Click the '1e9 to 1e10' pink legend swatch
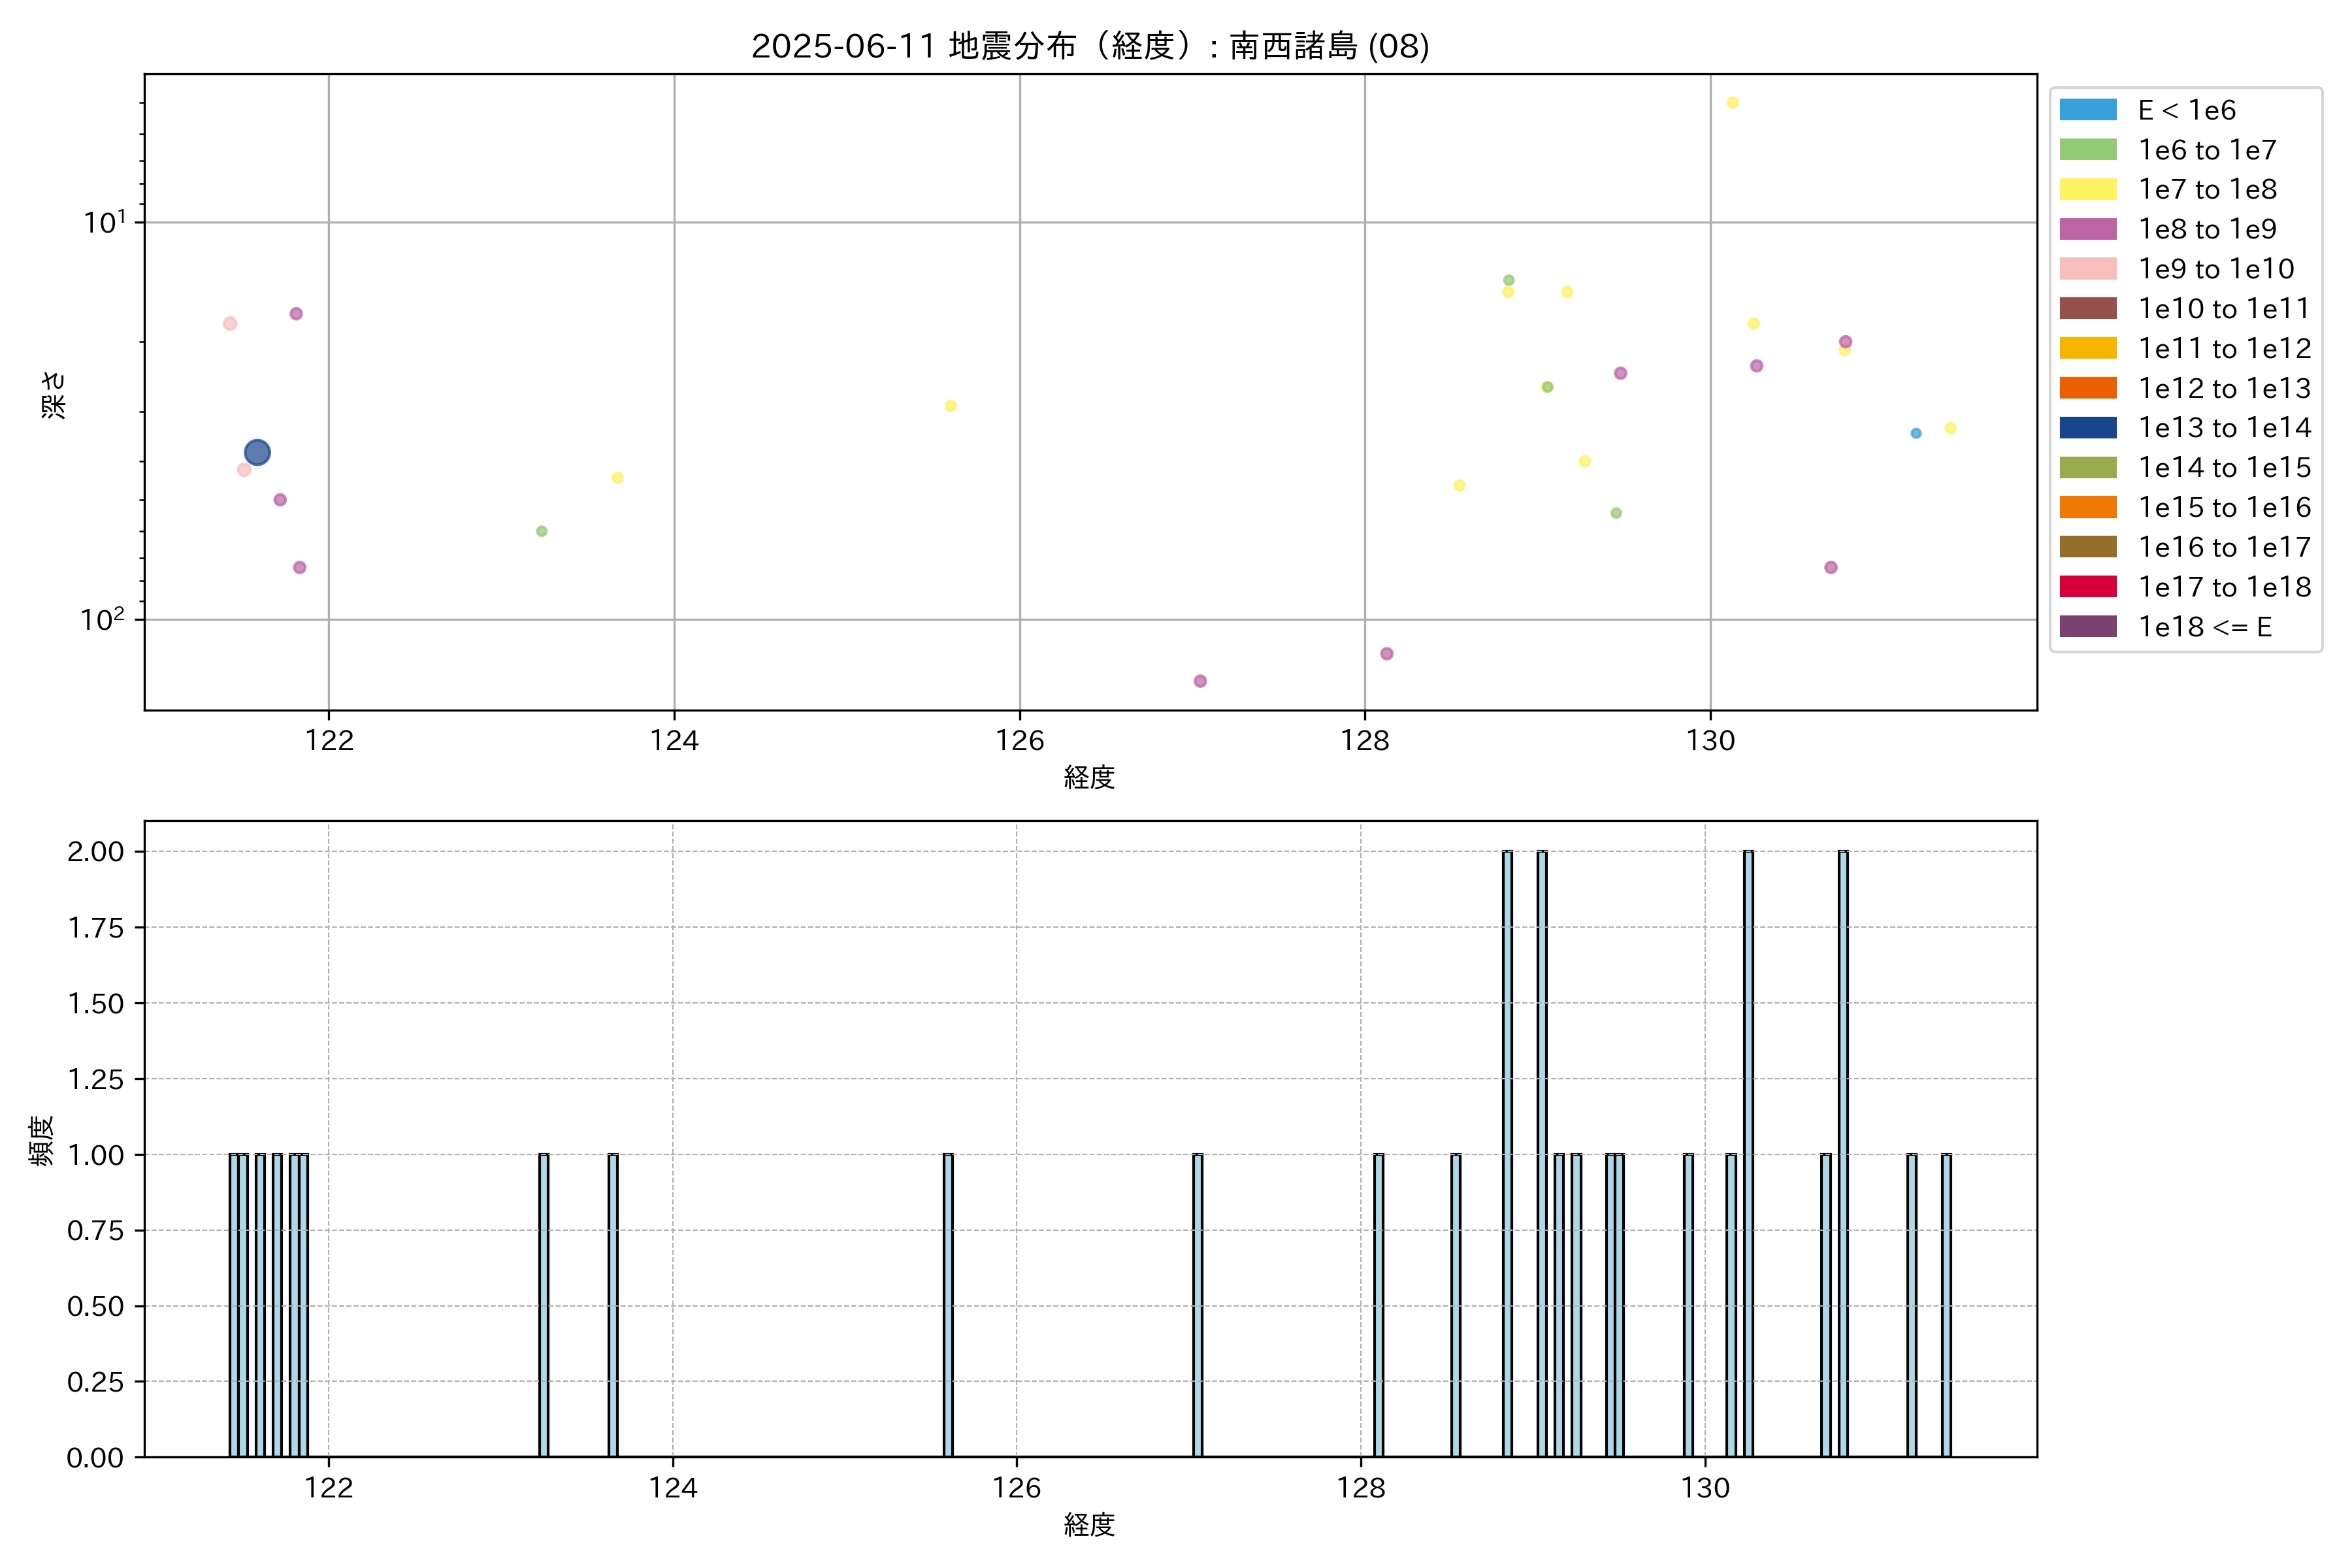 tap(2087, 269)
